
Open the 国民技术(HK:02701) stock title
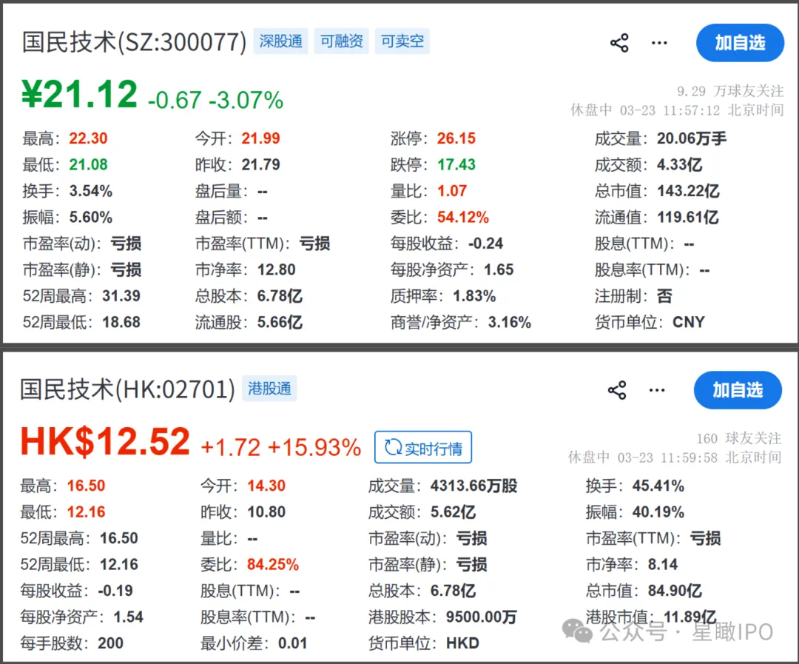pyautogui.click(x=128, y=389)
